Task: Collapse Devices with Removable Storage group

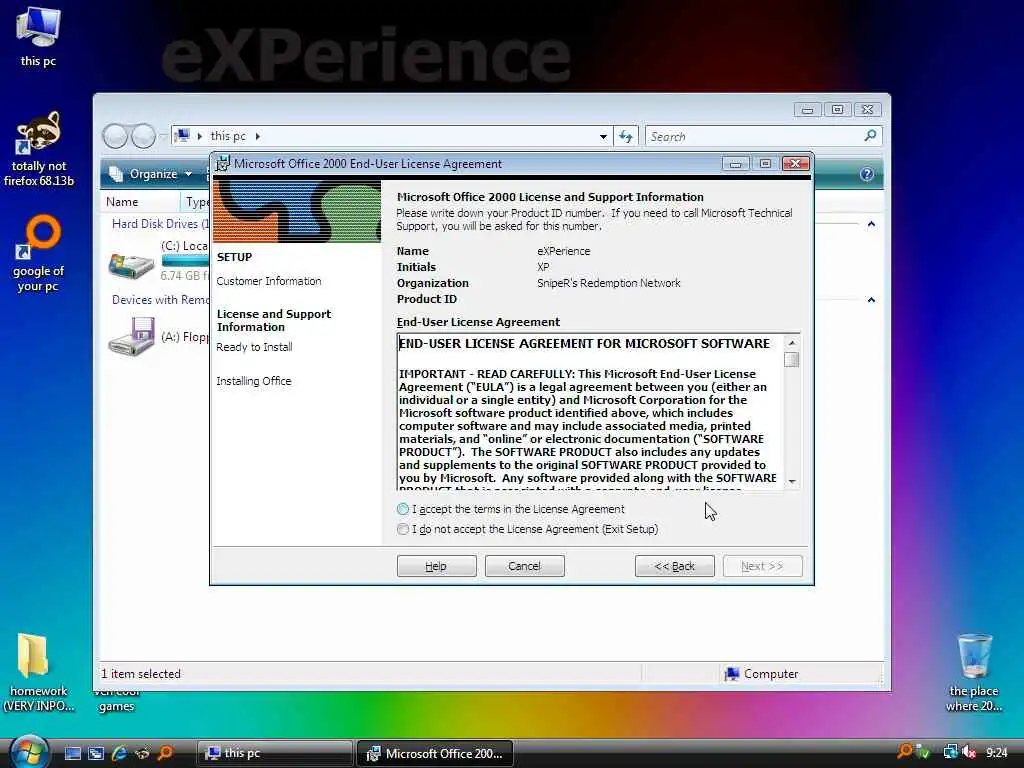Action: point(871,300)
